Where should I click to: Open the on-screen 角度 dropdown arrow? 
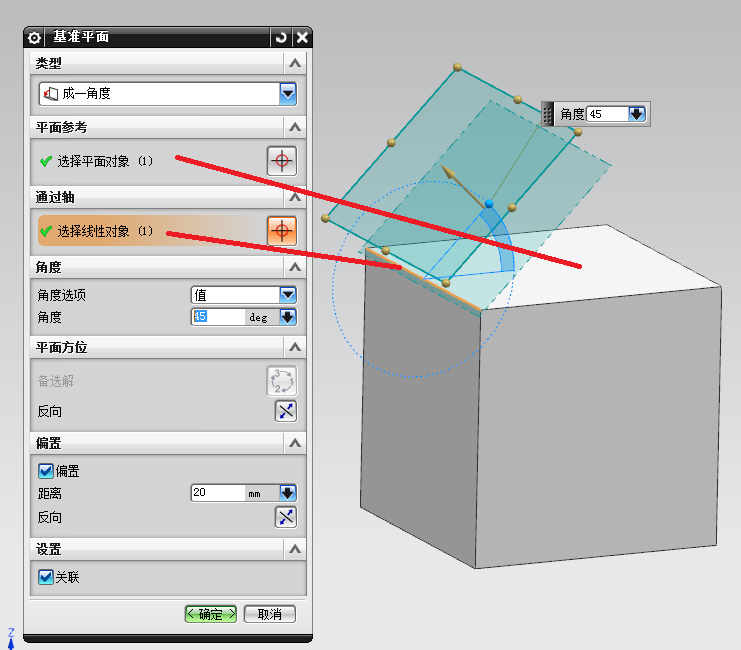tap(637, 114)
